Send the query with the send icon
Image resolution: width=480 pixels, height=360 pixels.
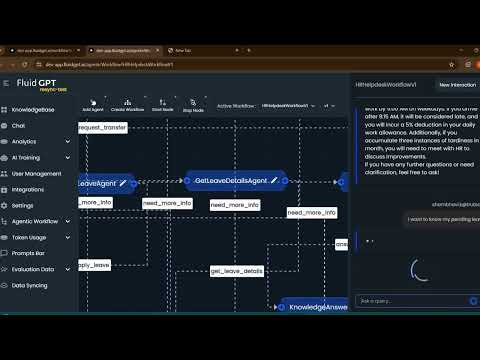click(x=473, y=301)
